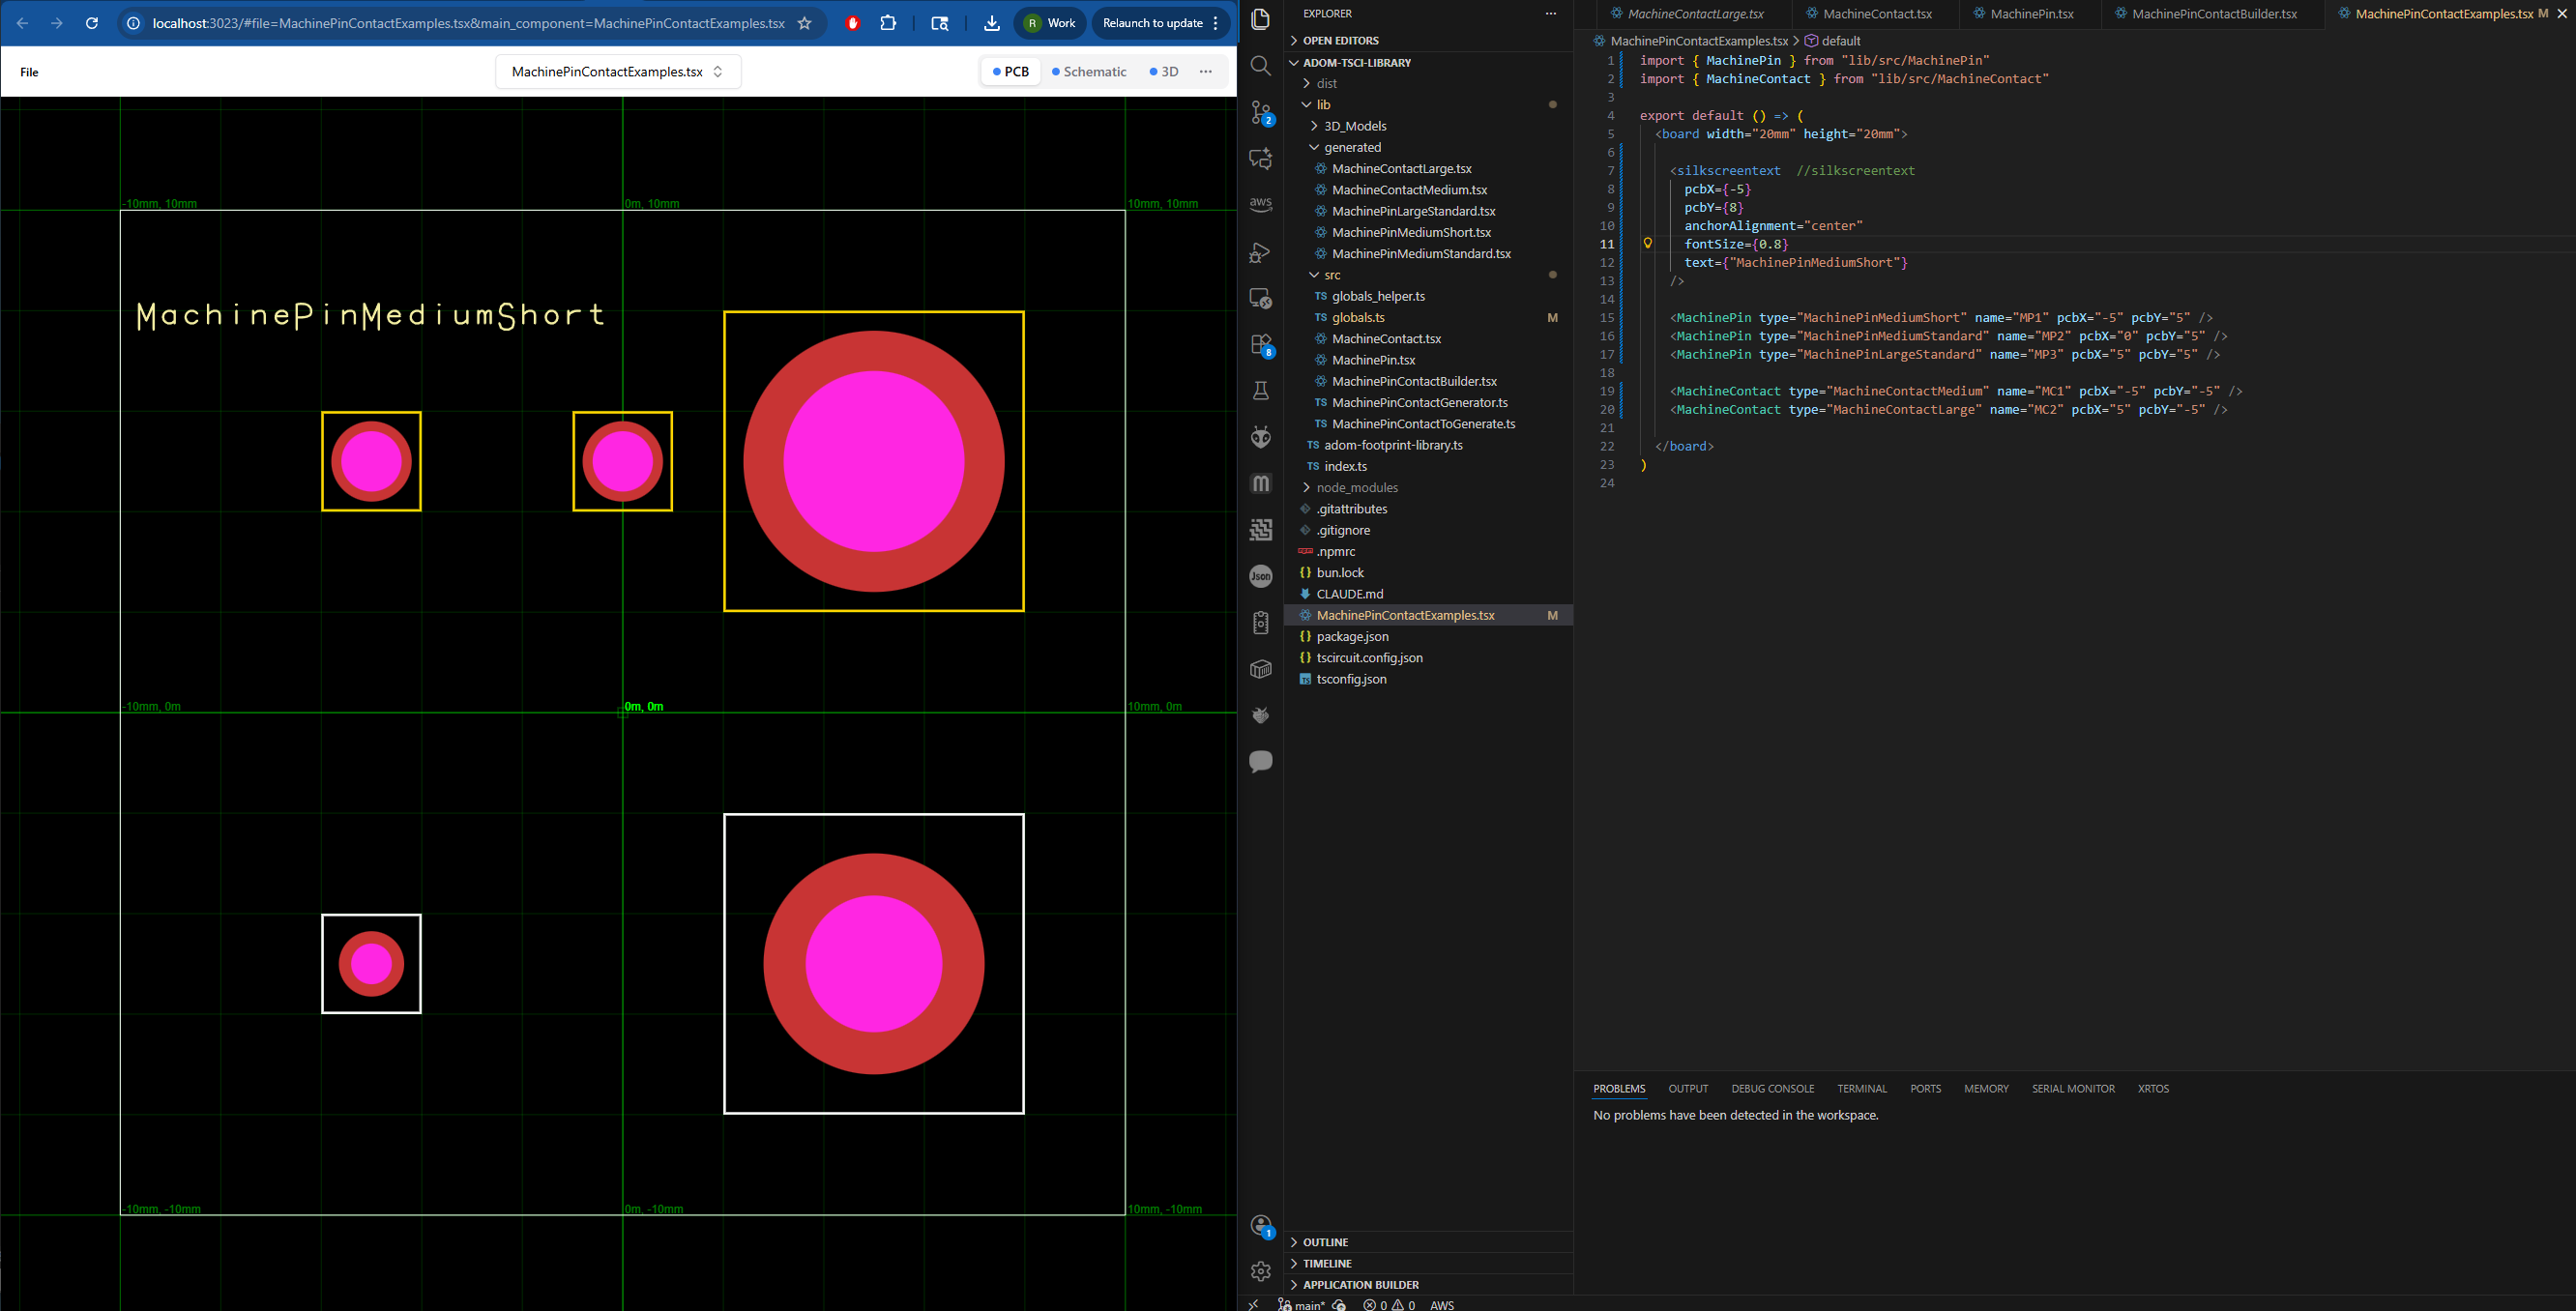
Task: Switch preview to 3D view
Action: [1164, 72]
